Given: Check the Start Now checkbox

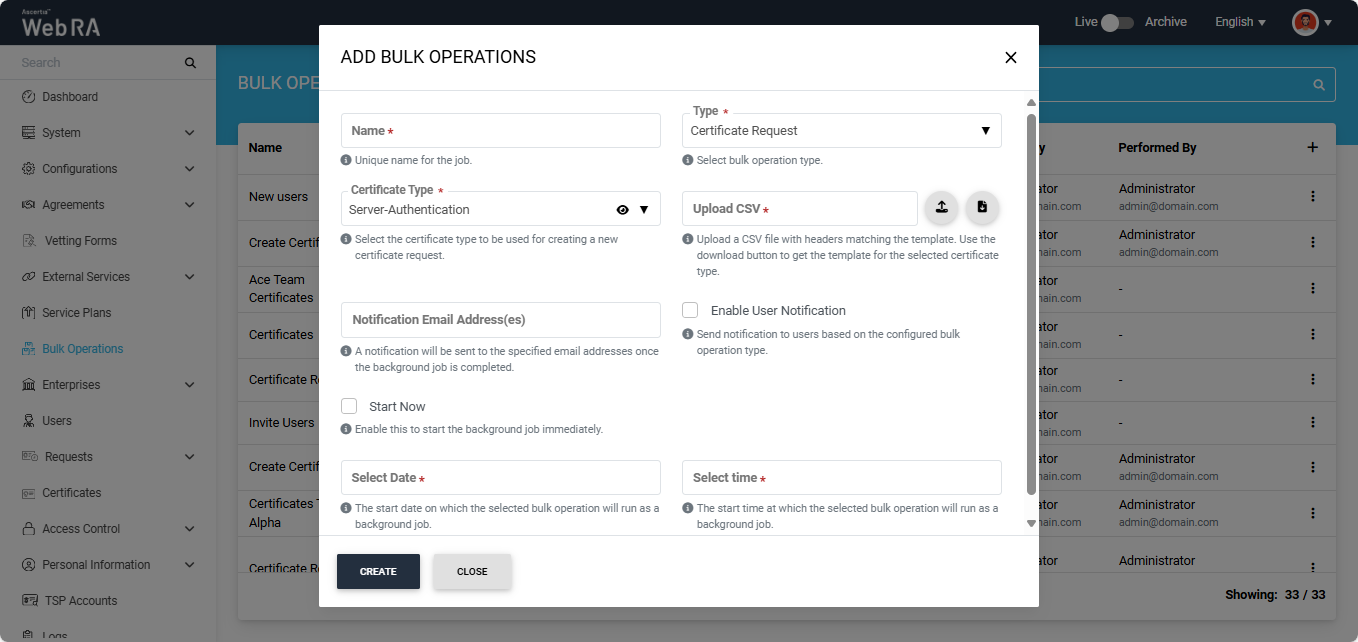Looking at the screenshot, I should (349, 406).
